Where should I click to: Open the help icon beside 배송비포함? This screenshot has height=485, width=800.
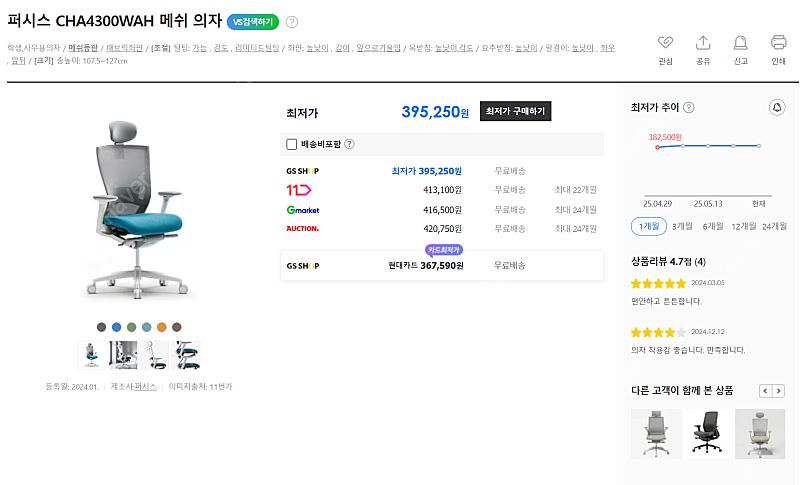point(349,144)
